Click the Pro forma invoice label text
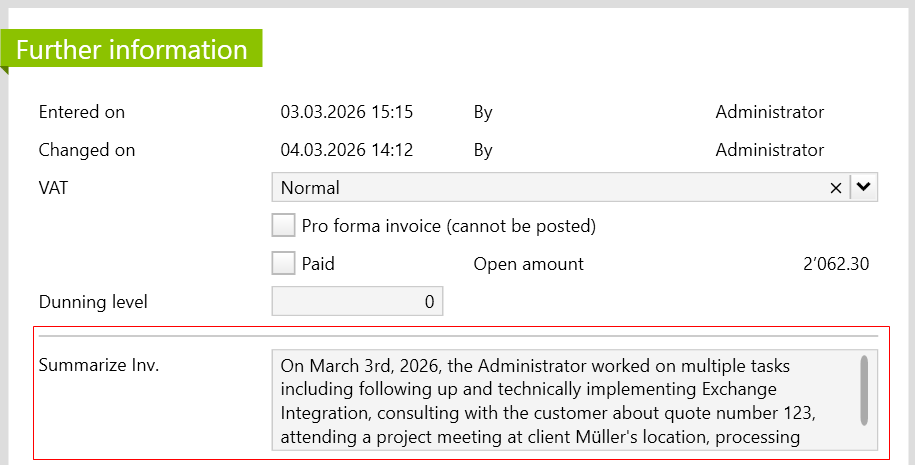Screen dimensions: 915x465 [x=448, y=226]
